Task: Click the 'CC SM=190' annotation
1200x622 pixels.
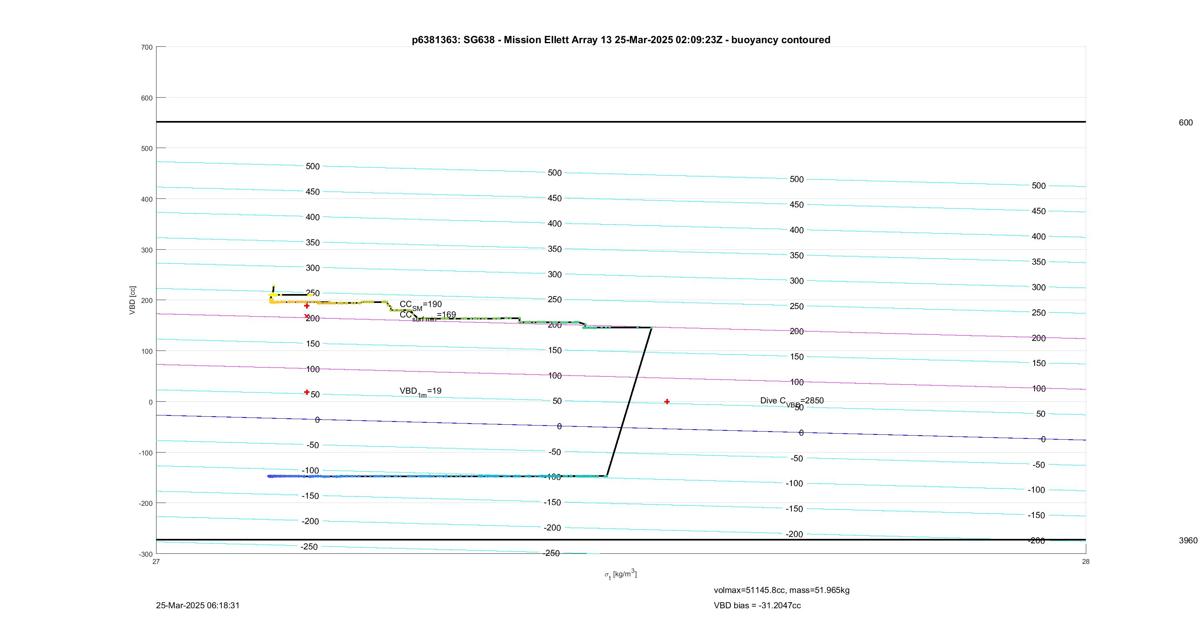Action: [x=421, y=304]
